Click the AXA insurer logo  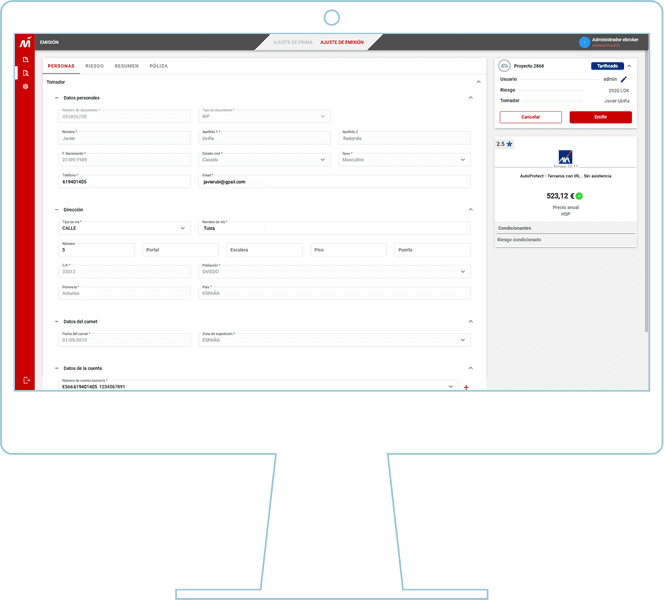pos(565,157)
